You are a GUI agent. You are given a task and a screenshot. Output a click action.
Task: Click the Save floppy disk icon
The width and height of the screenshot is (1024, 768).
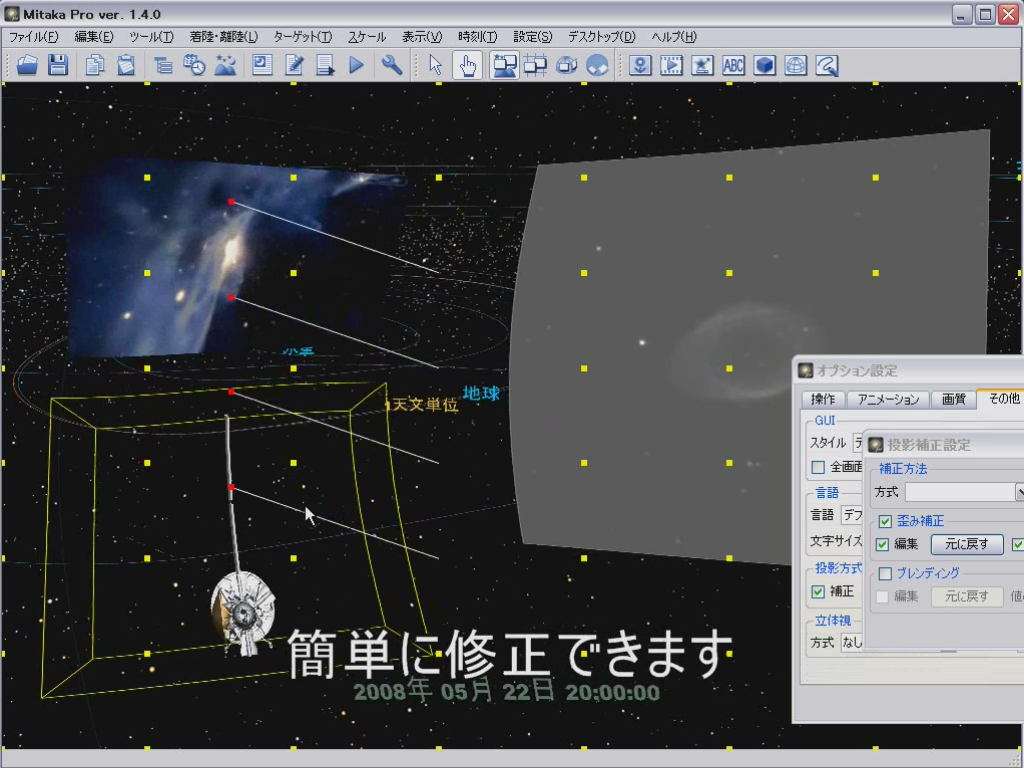coord(58,65)
